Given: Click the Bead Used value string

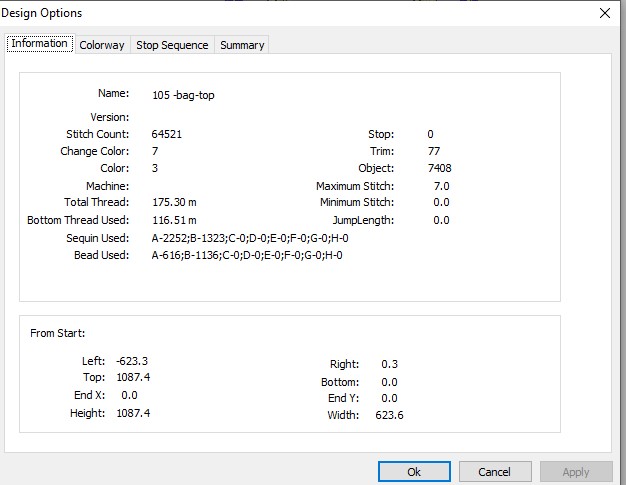Looking at the screenshot, I should (x=247, y=255).
